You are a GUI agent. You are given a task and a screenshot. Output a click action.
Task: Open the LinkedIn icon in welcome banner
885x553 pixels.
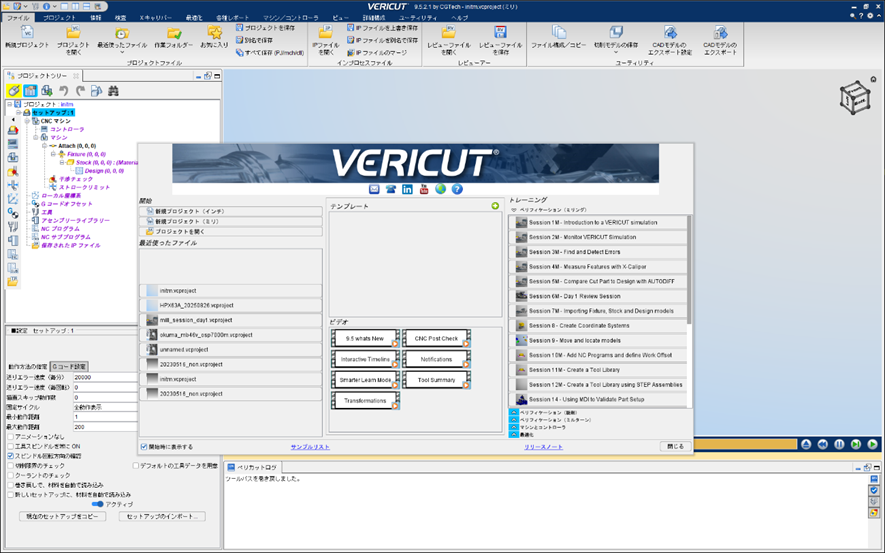407,189
